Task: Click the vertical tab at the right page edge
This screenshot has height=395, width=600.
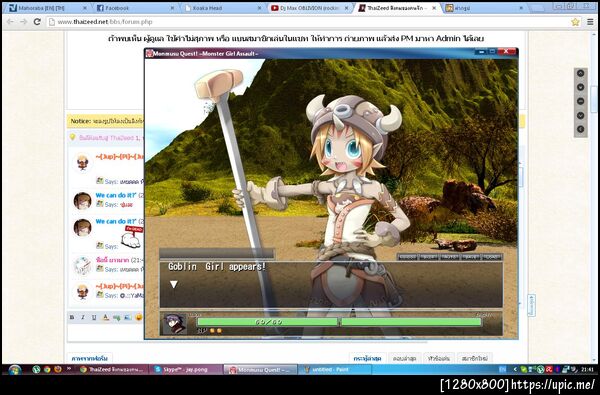Action: pyautogui.click(x=532, y=305)
